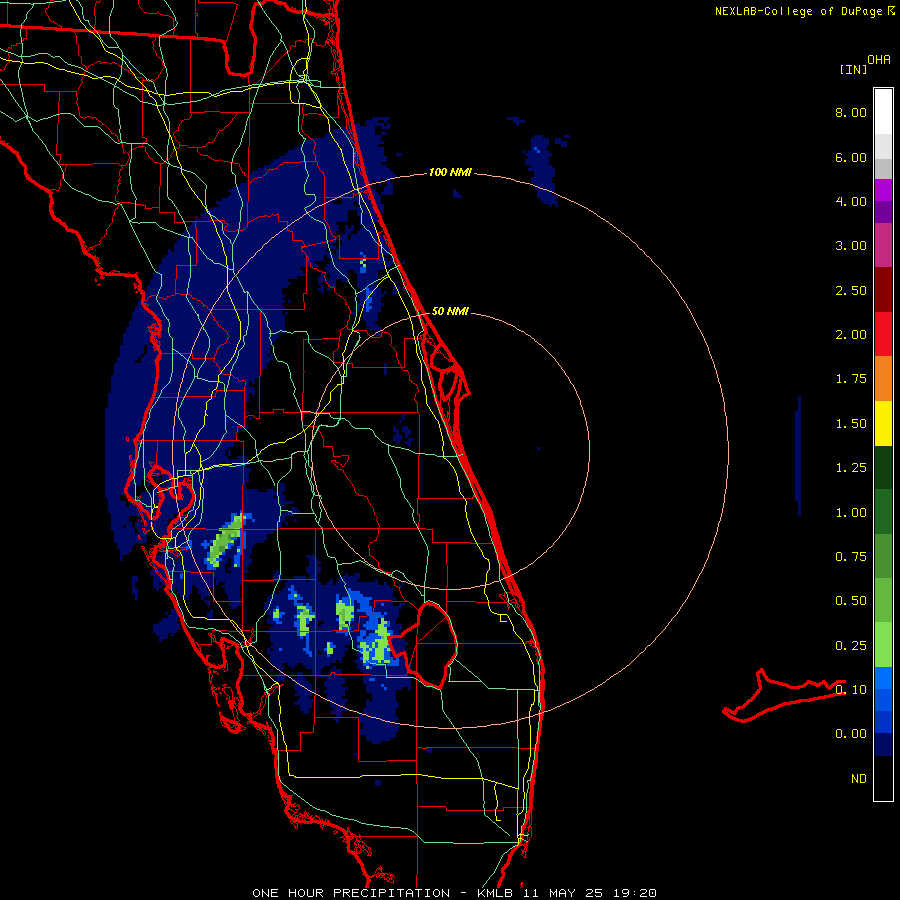Click the 100 NMI range ring label
Image resolution: width=900 pixels, height=900 pixels.
click(450, 172)
